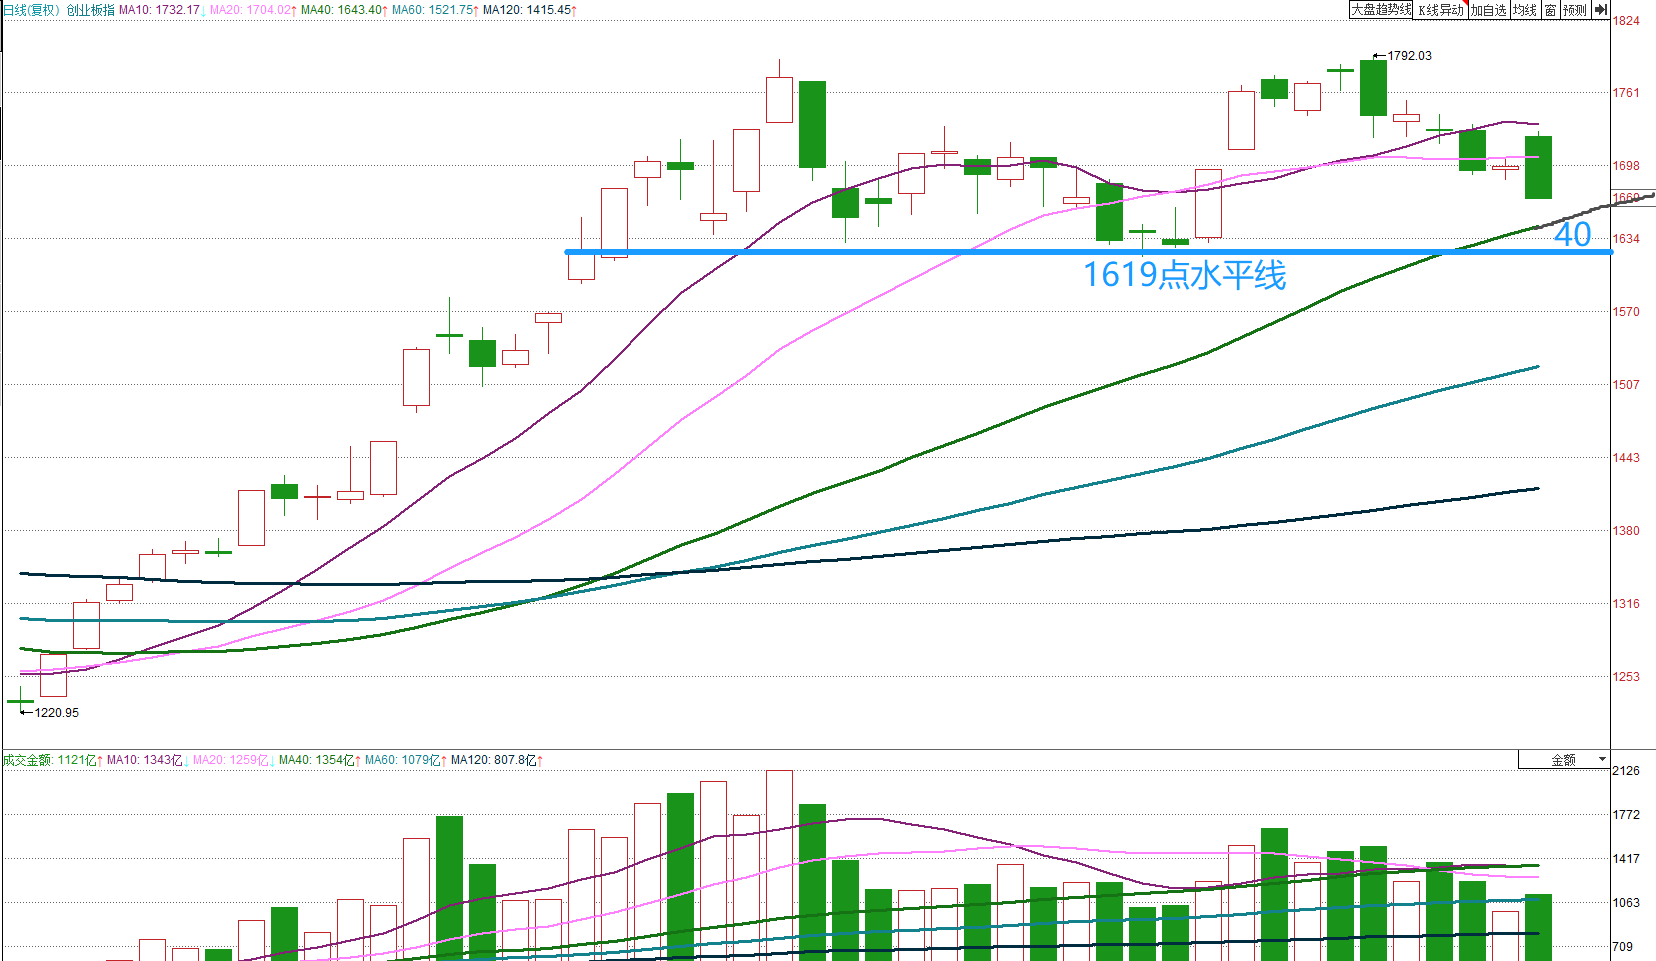Click the MA60: 1521.75 indicator label
Image resolution: width=1656 pixels, height=961 pixels.
point(435,10)
